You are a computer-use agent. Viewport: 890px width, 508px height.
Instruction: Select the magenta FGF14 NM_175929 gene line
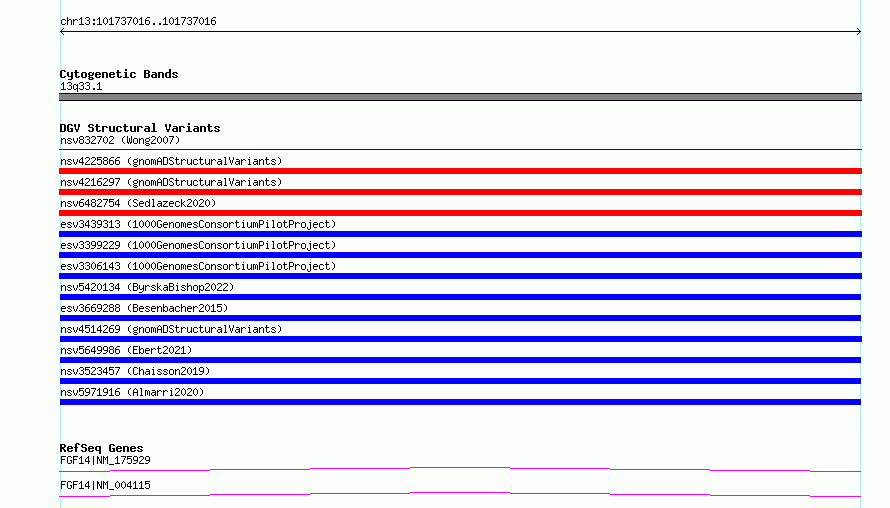point(460,469)
